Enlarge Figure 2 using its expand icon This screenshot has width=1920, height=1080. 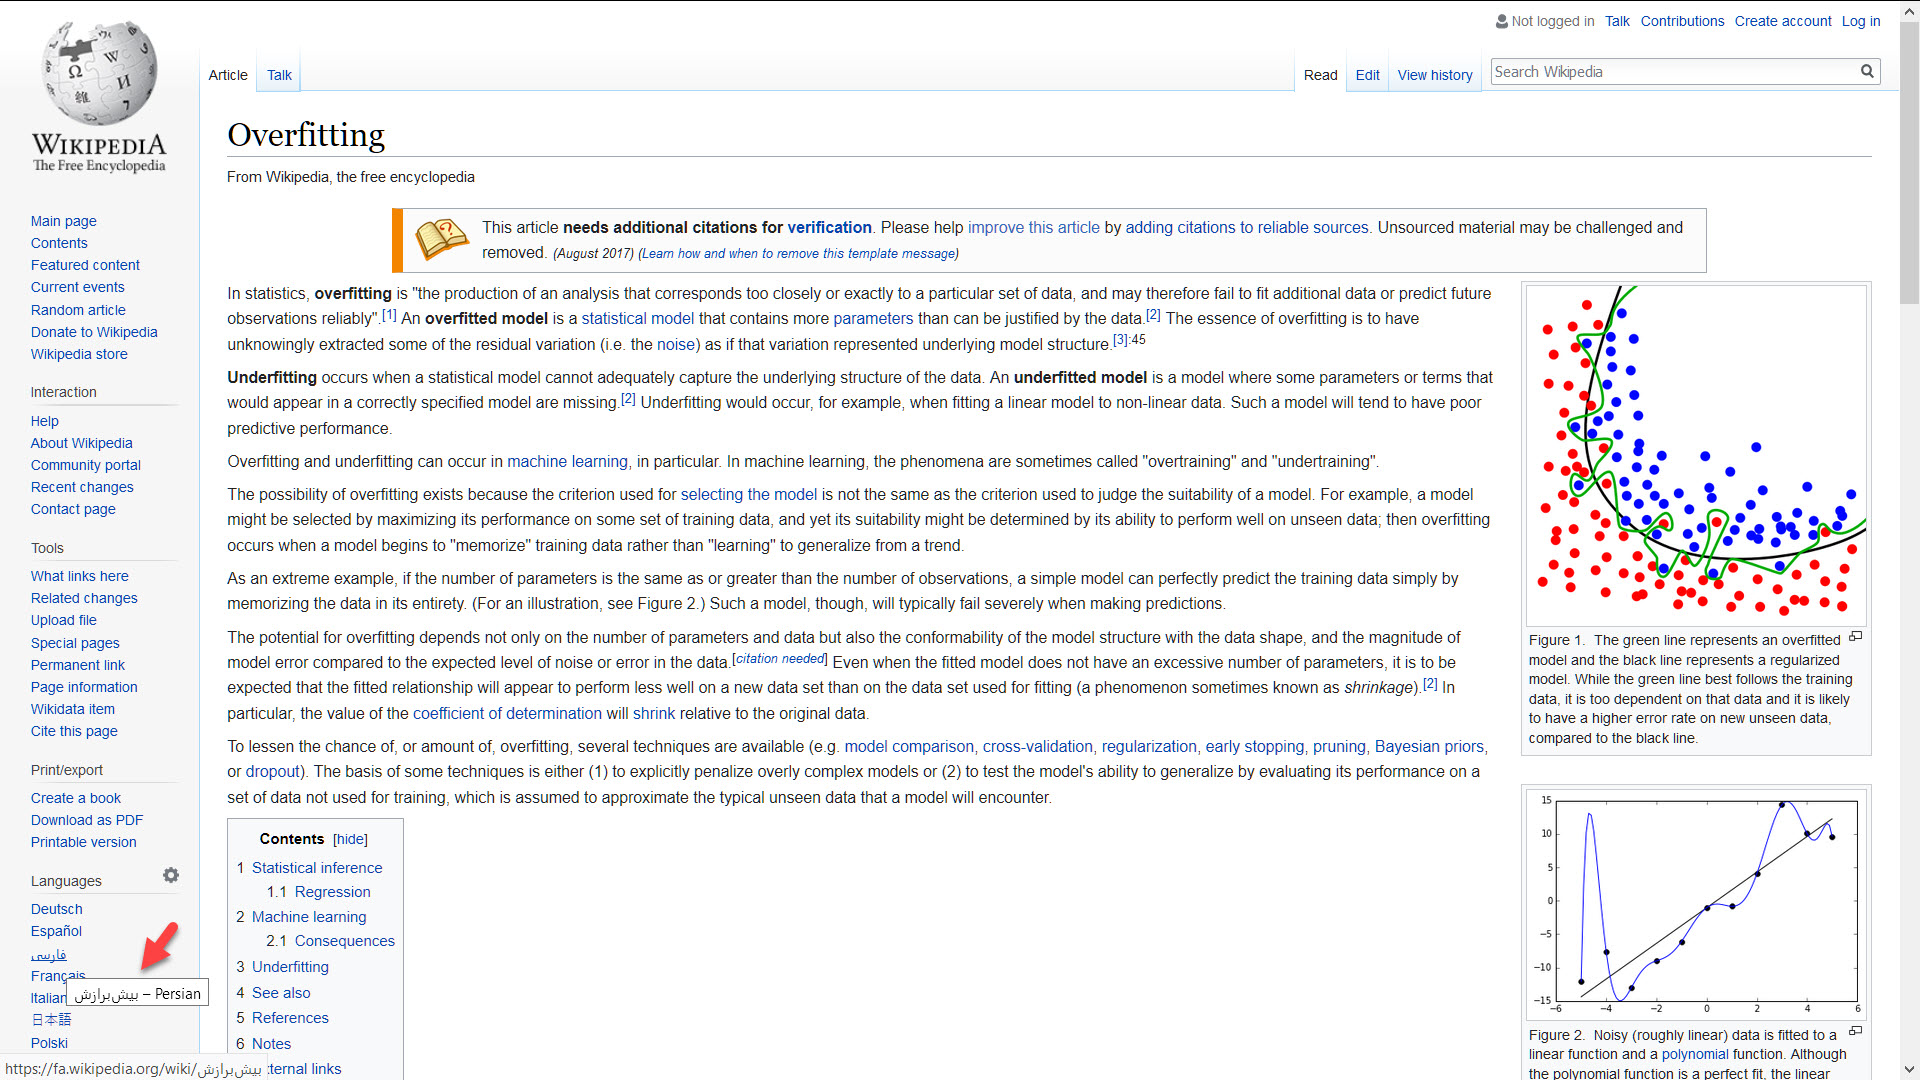(x=1856, y=1031)
